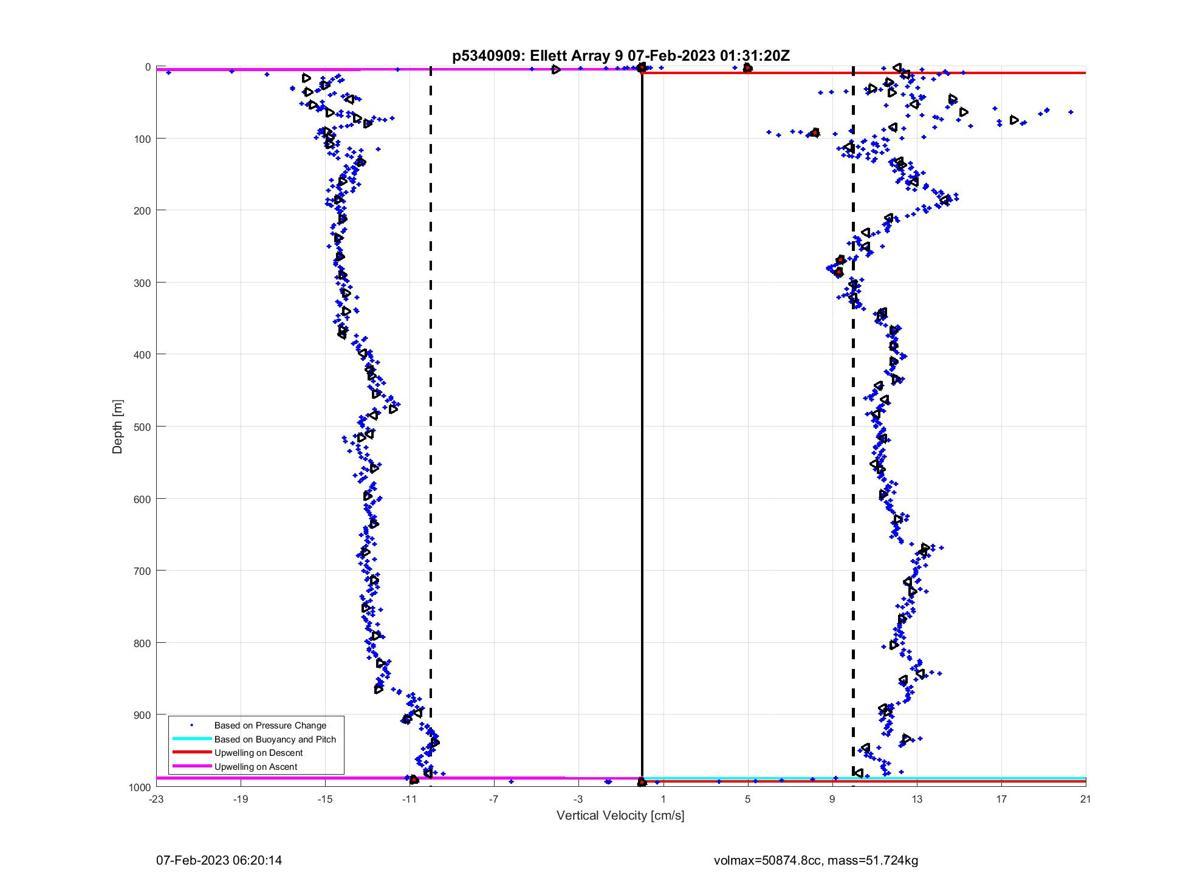
Task: Click the x-axis tick label 21
Action: [1086, 799]
